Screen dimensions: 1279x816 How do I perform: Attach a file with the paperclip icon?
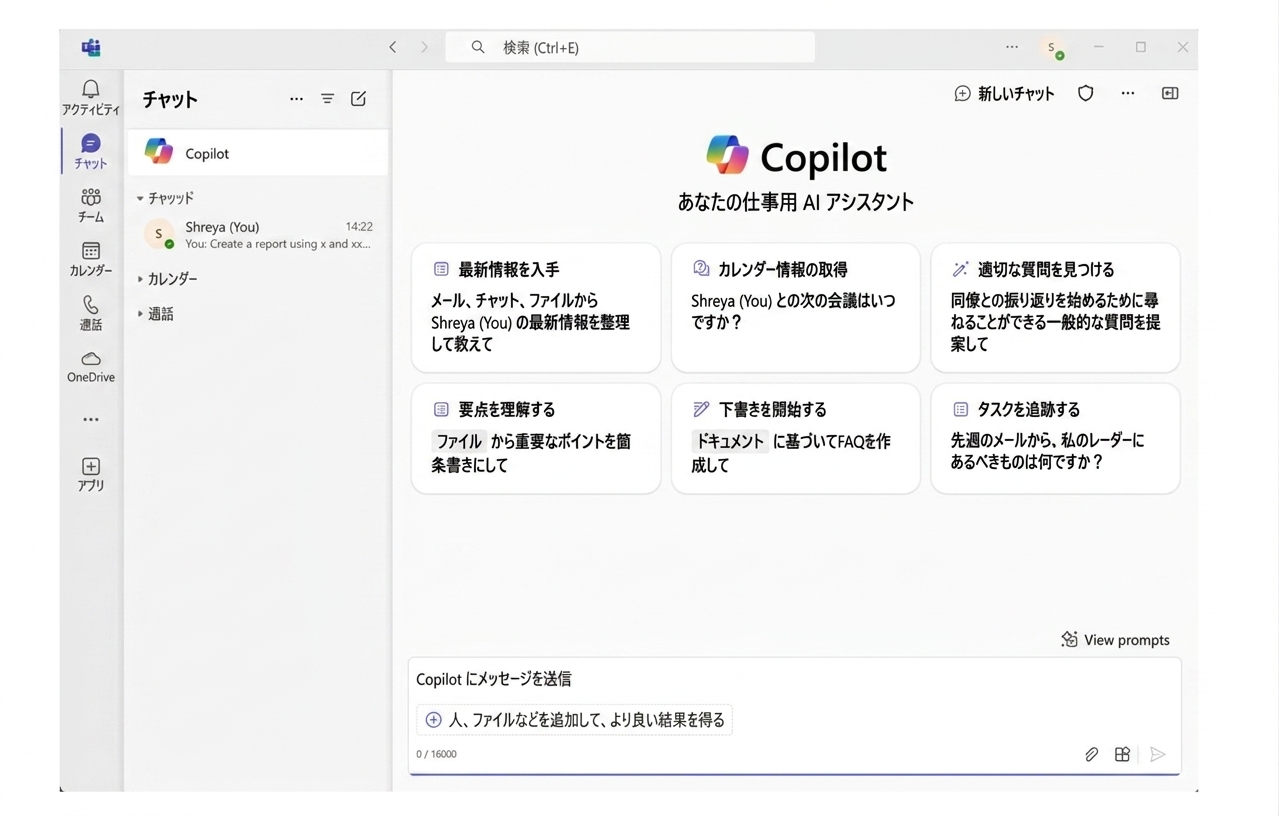point(1092,754)
